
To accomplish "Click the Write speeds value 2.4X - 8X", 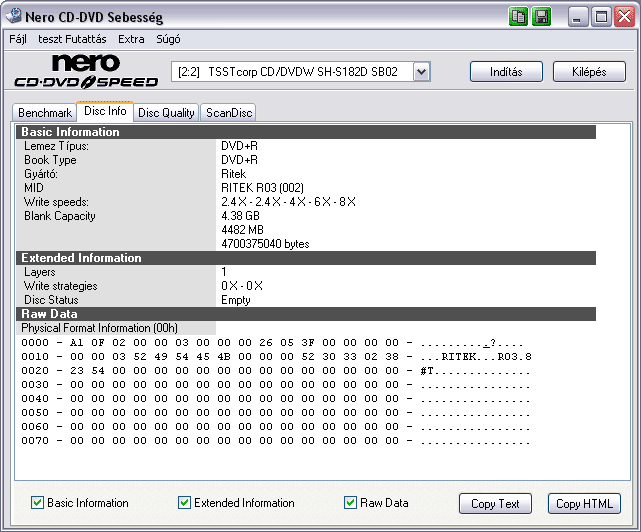I will click(288, 202).
